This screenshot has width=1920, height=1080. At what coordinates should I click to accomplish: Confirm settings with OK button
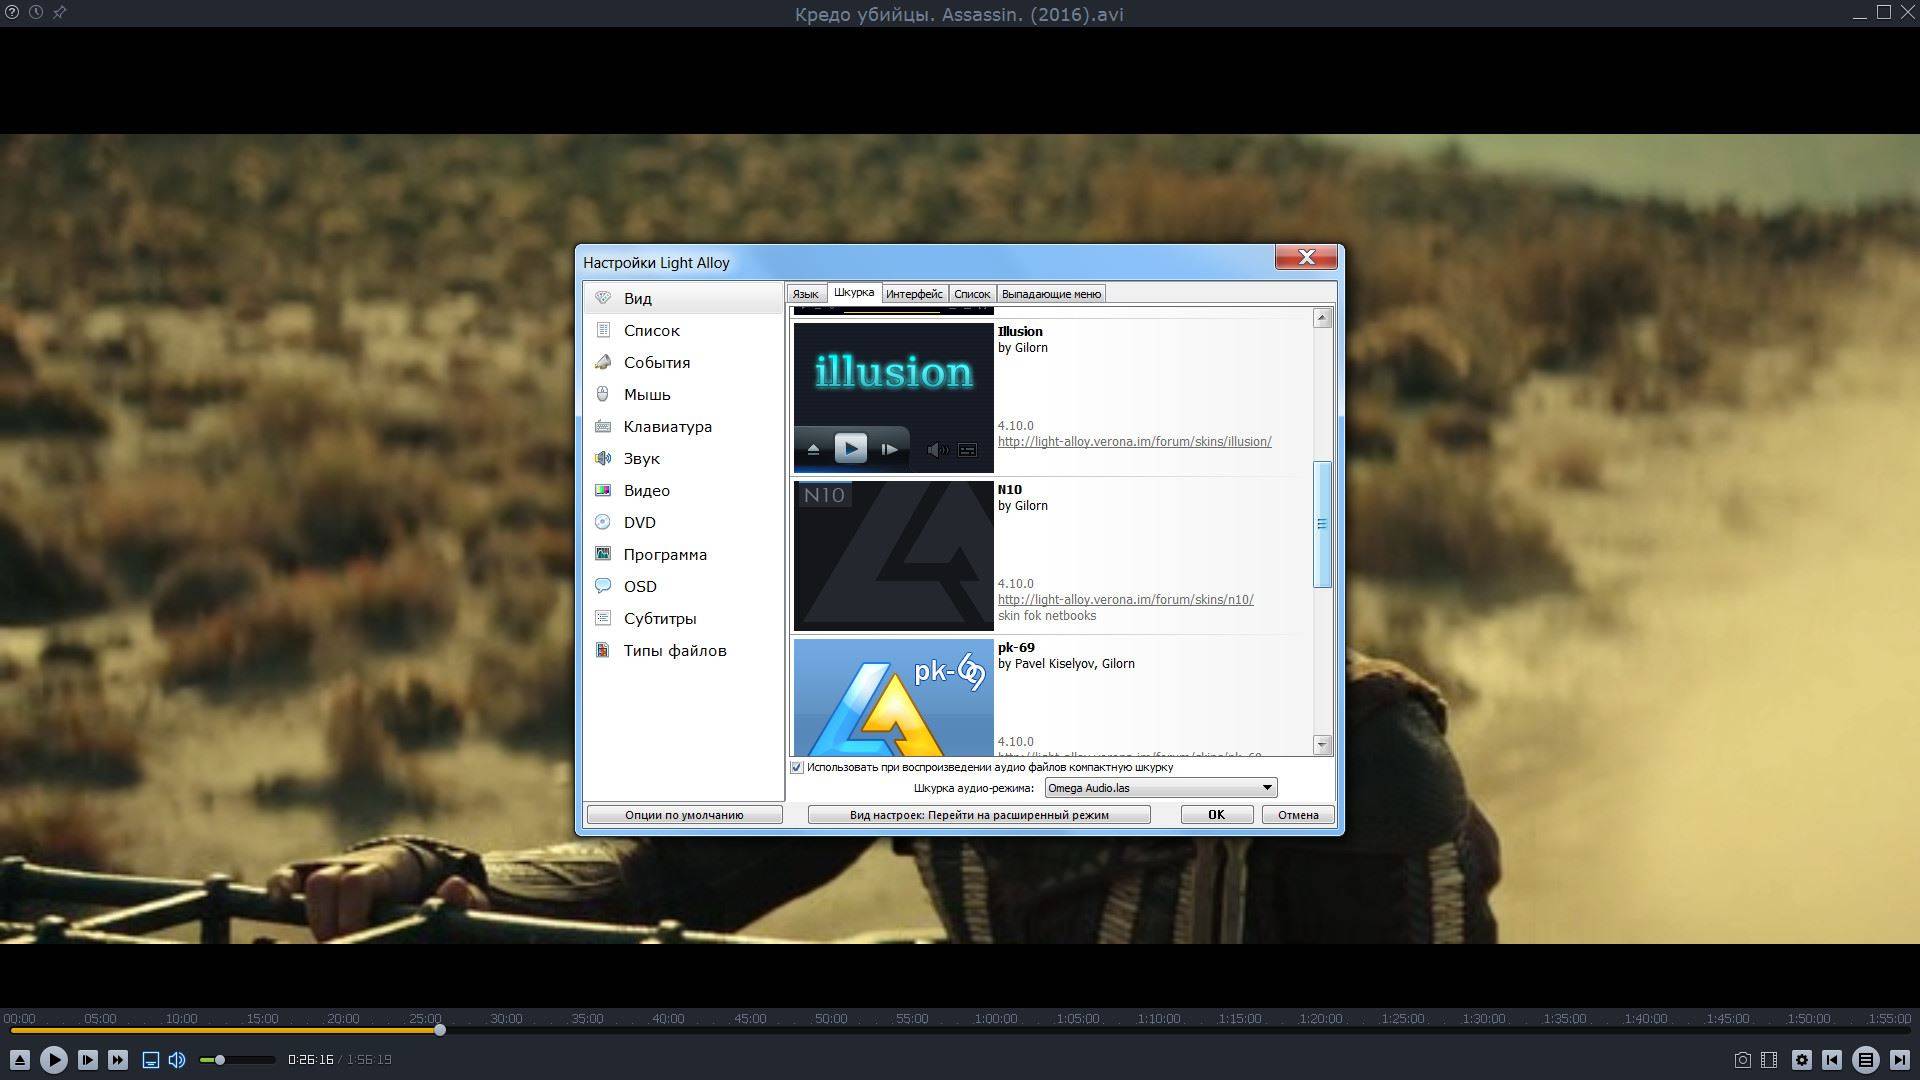pyautogui.click(x=1216, y=815)
